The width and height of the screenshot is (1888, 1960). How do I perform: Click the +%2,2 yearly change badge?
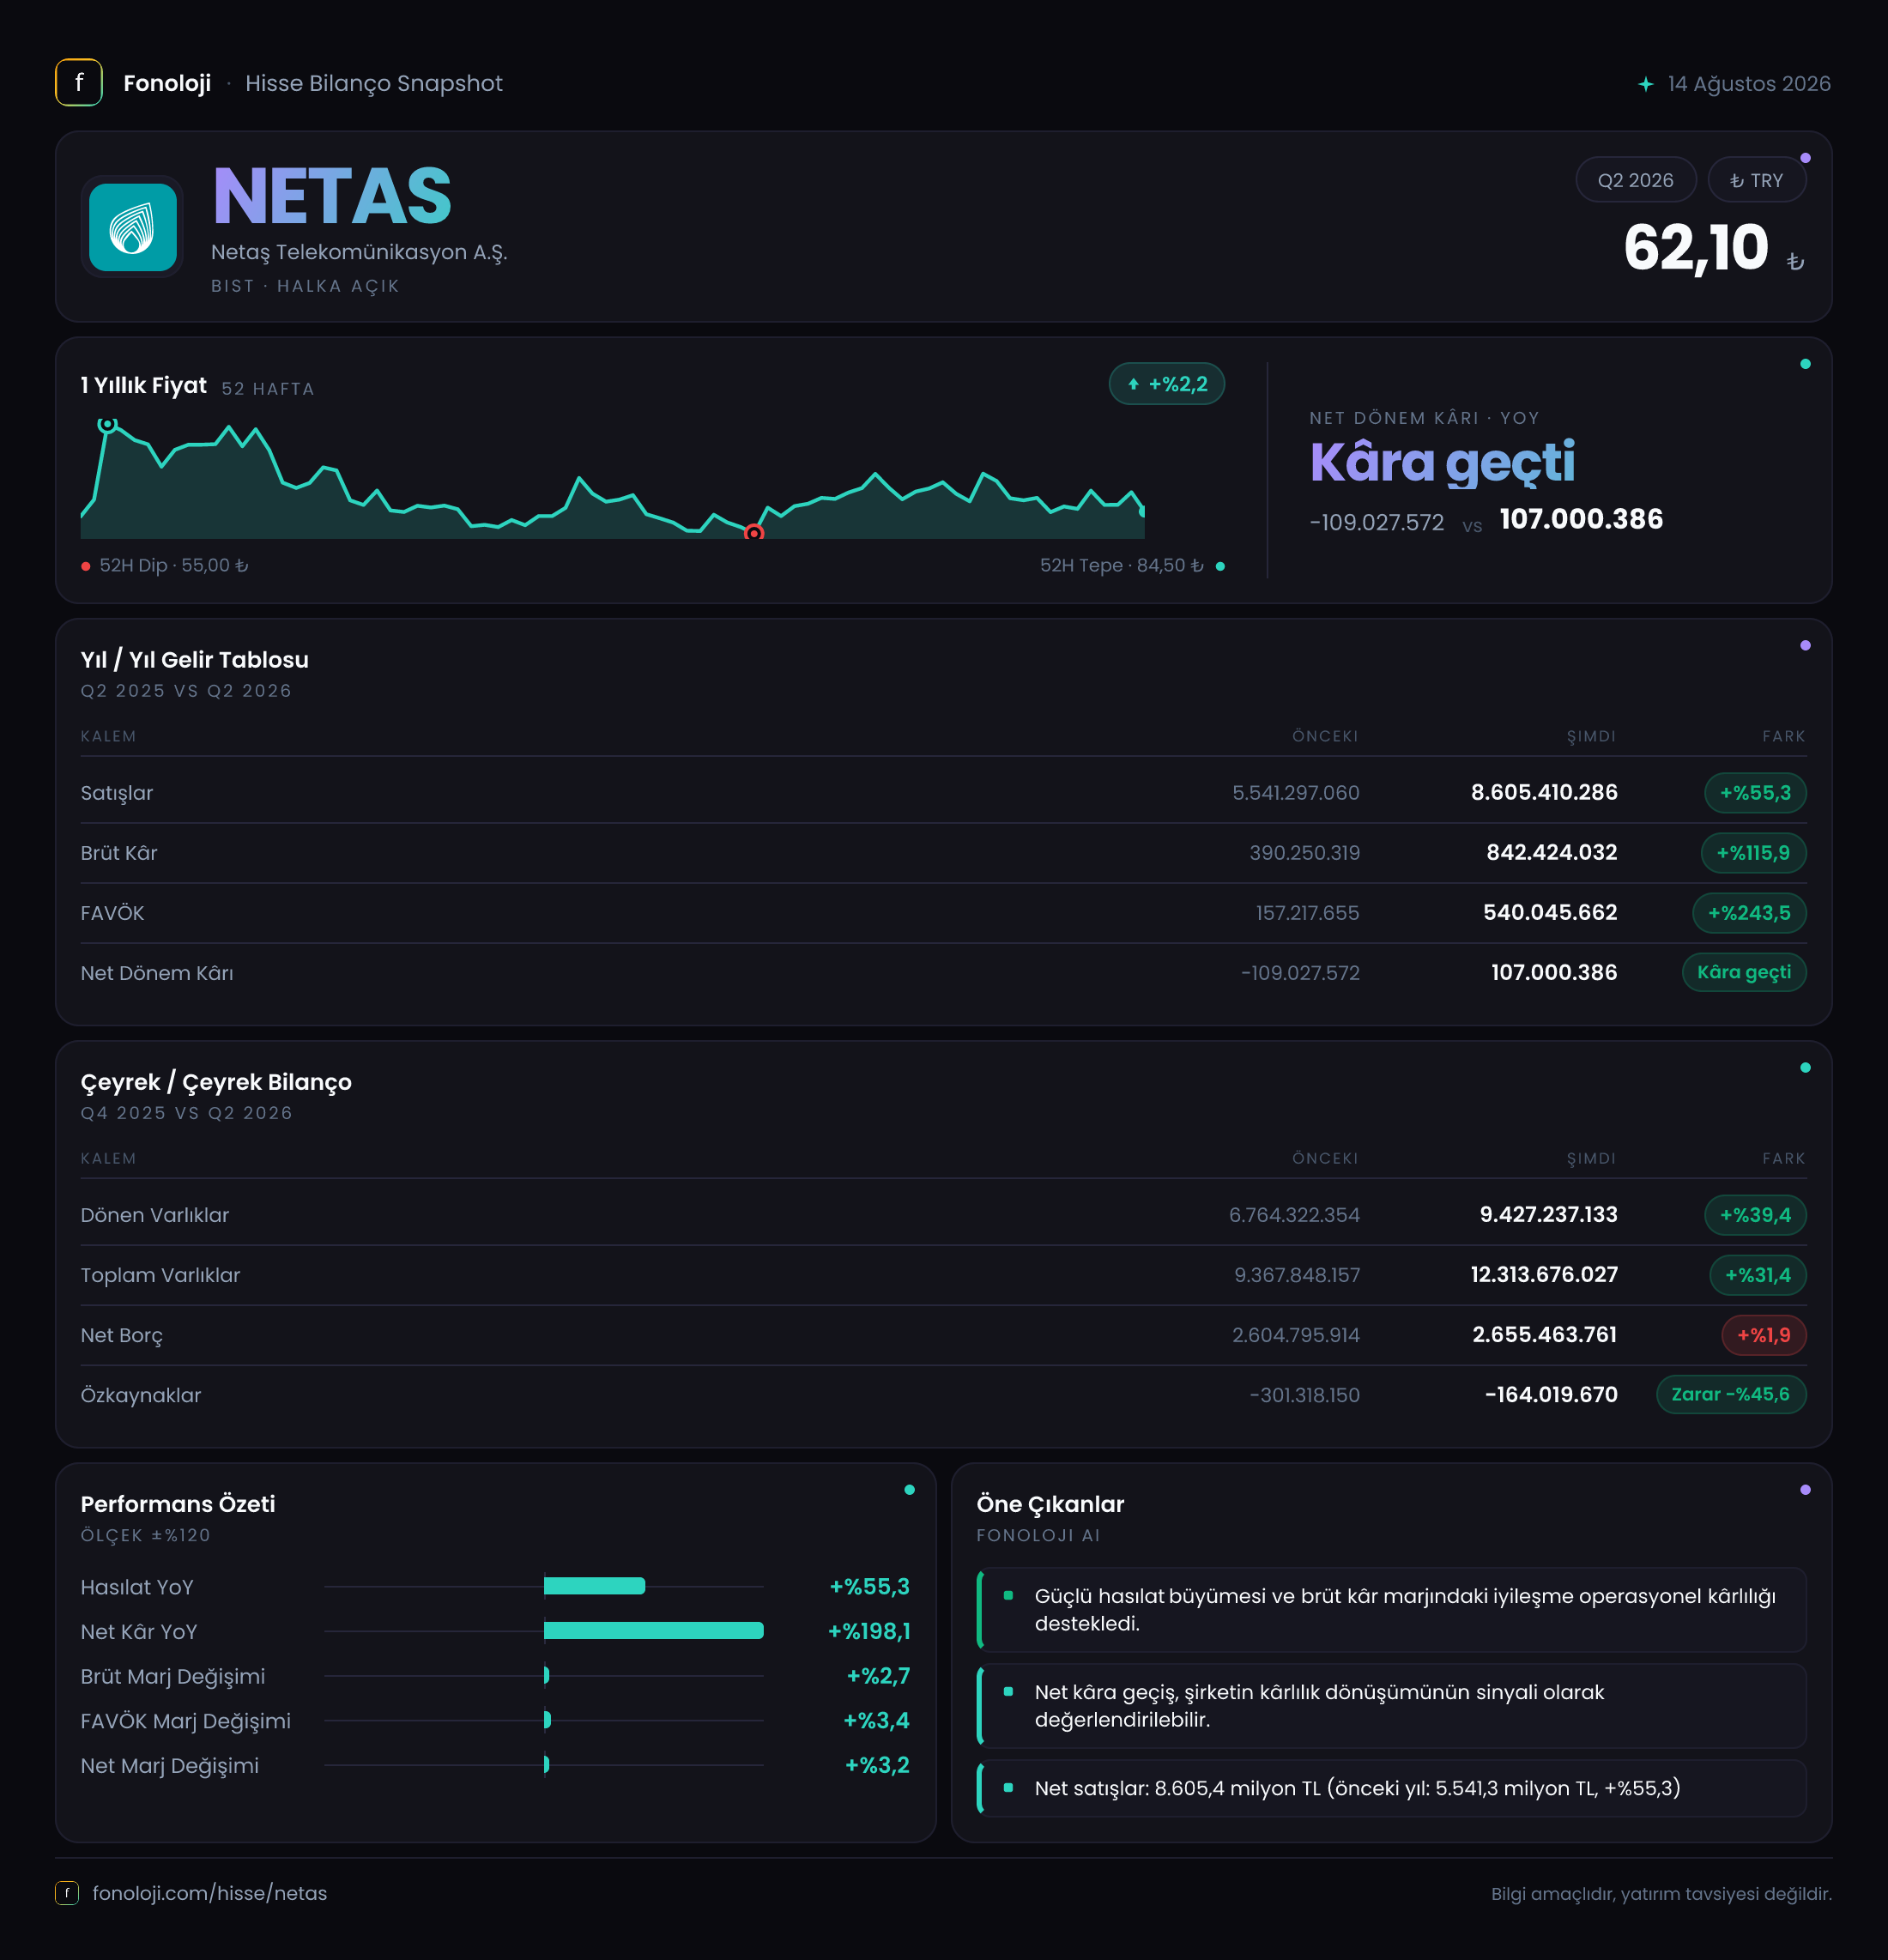(1167, 384)
